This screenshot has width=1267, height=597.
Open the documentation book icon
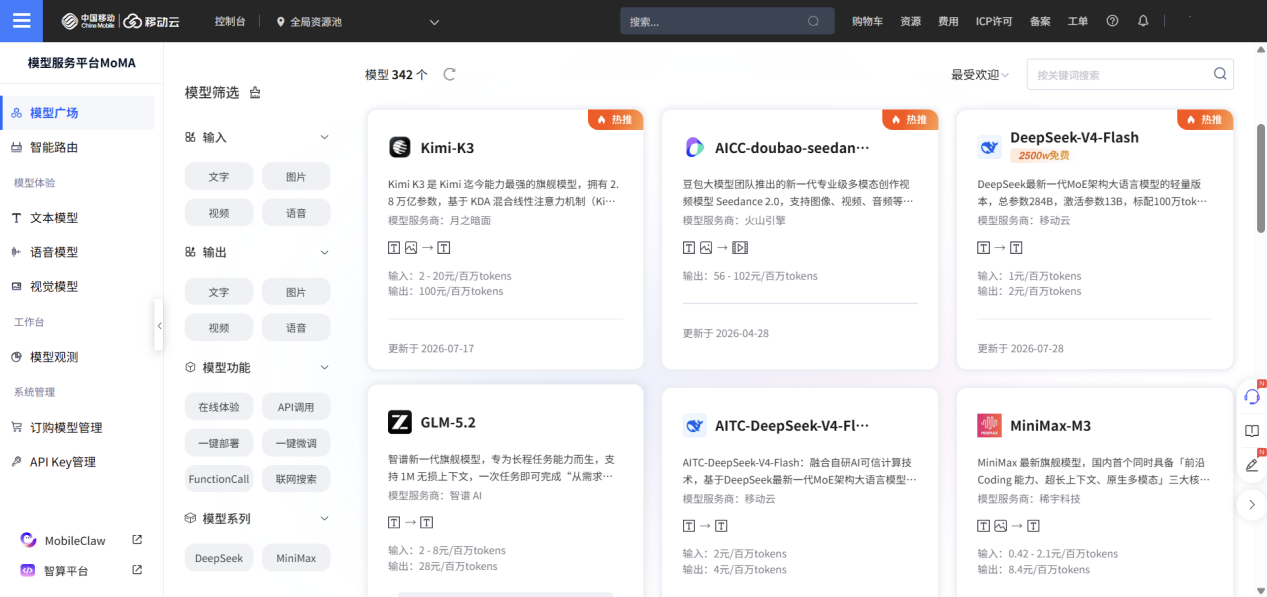click(x=1252, y=431)
